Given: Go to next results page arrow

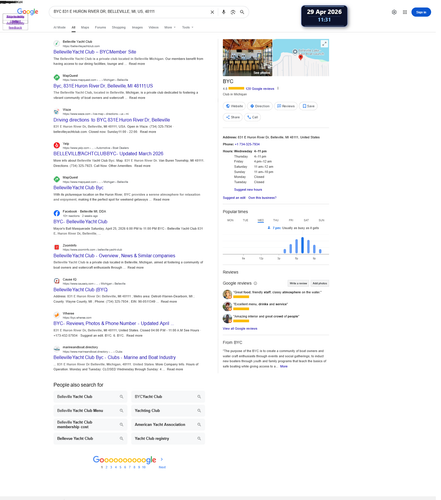Looking at the screenshot, I should 162,459.
